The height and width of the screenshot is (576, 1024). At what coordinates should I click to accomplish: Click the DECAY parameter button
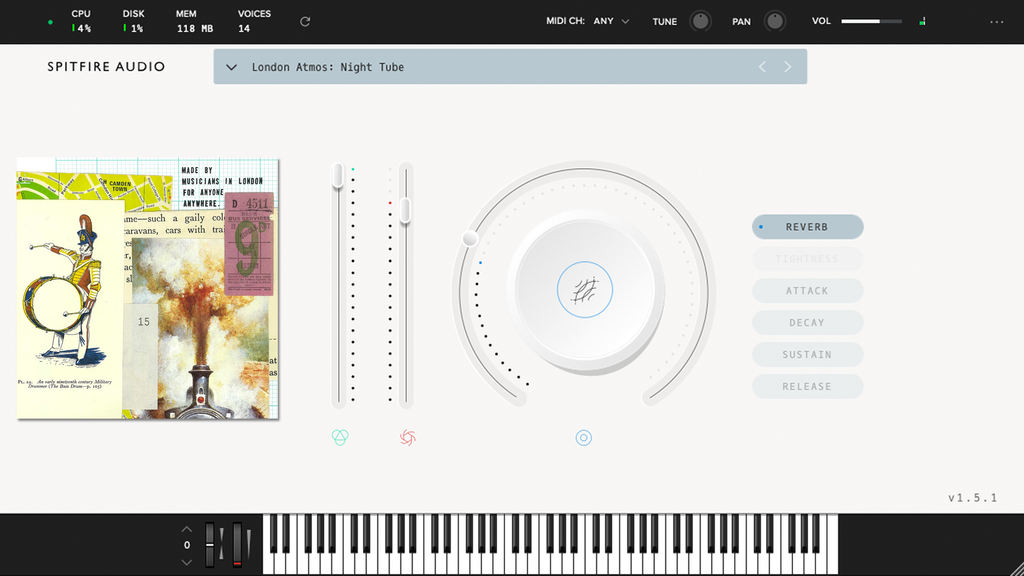(x=807, y=322)
